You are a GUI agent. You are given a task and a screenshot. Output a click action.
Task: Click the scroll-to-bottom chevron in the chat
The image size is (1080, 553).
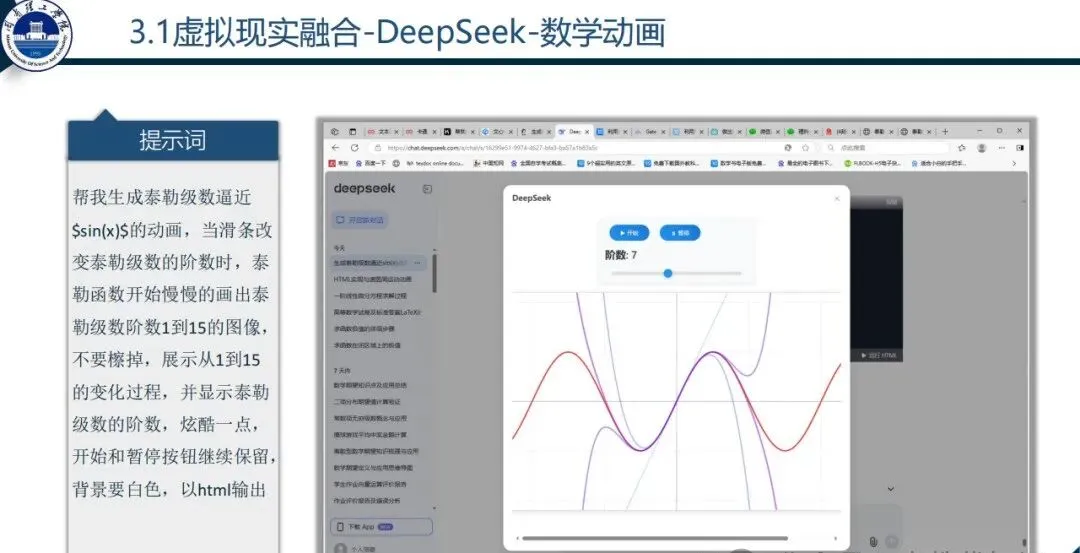click(891, 489)
